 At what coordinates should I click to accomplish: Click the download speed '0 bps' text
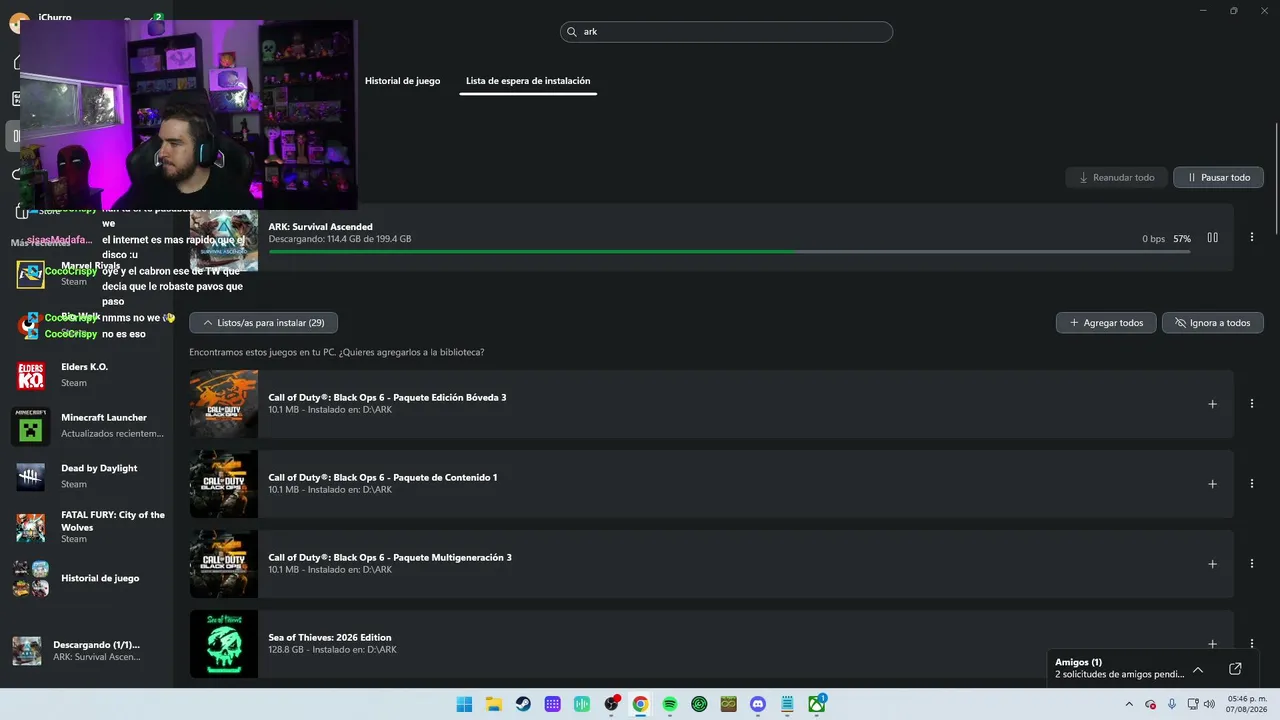1153,239
